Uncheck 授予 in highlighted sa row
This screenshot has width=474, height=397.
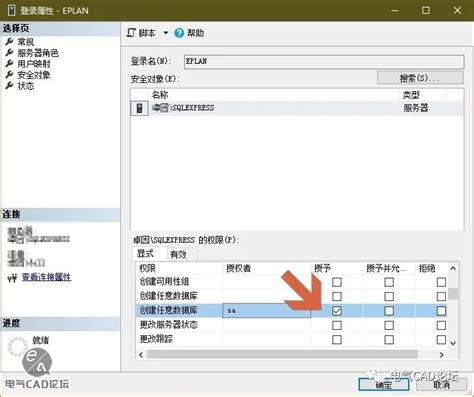pos(337,311)
